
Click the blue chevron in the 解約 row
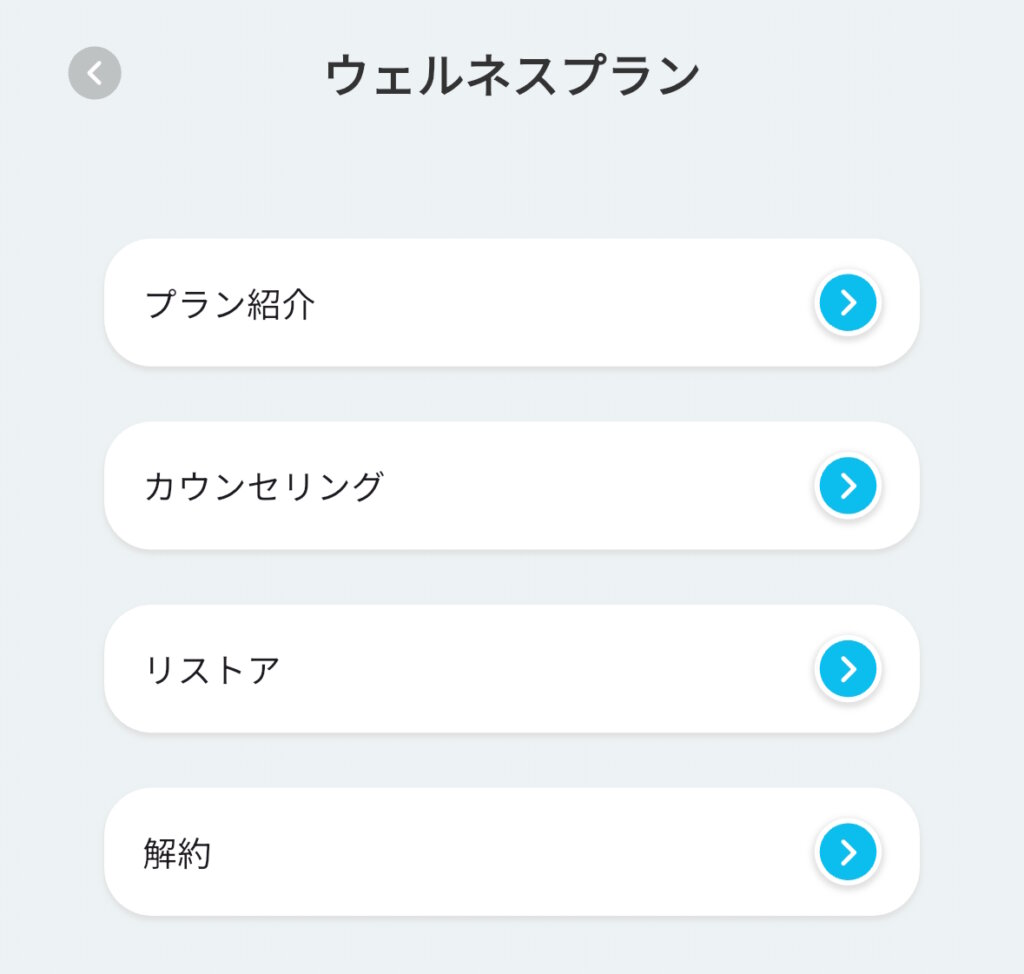(848, 852)
